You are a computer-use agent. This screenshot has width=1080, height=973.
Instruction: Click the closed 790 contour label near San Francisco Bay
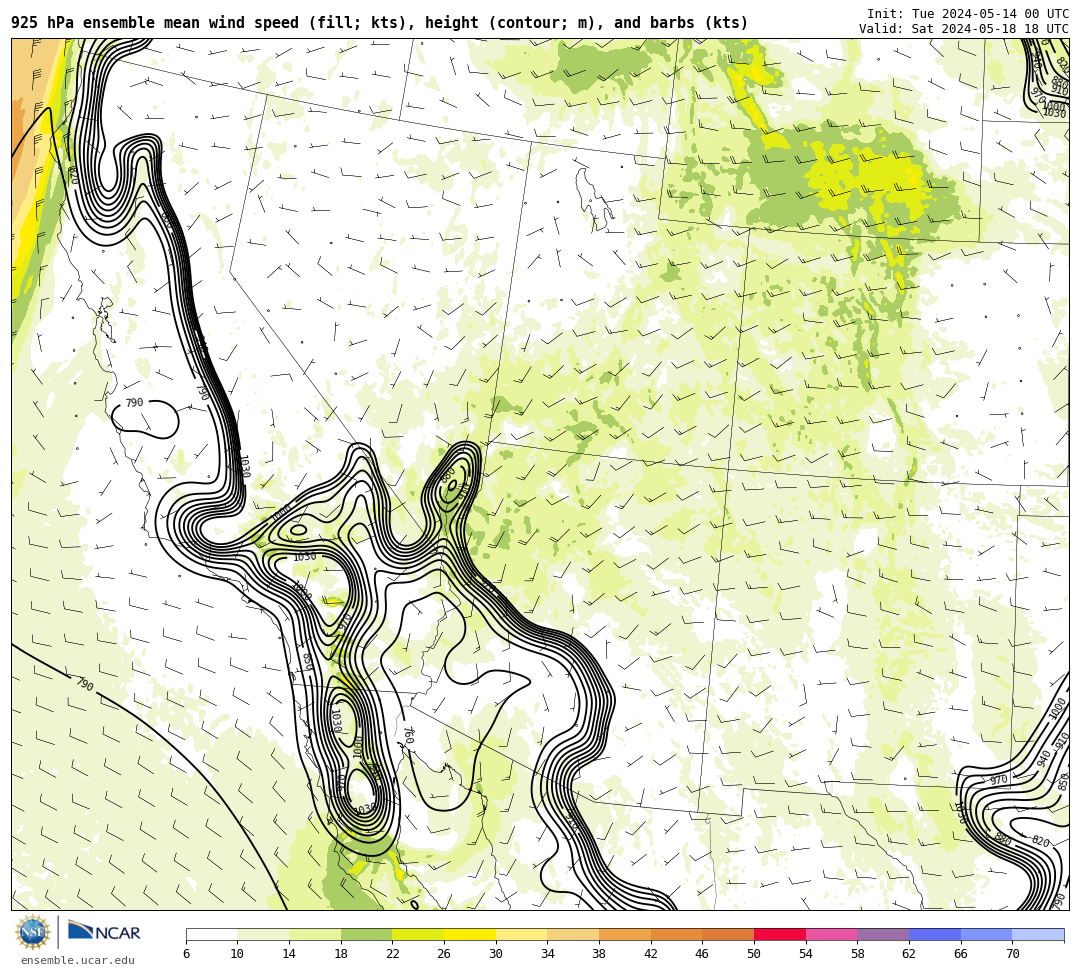point(134,403)
